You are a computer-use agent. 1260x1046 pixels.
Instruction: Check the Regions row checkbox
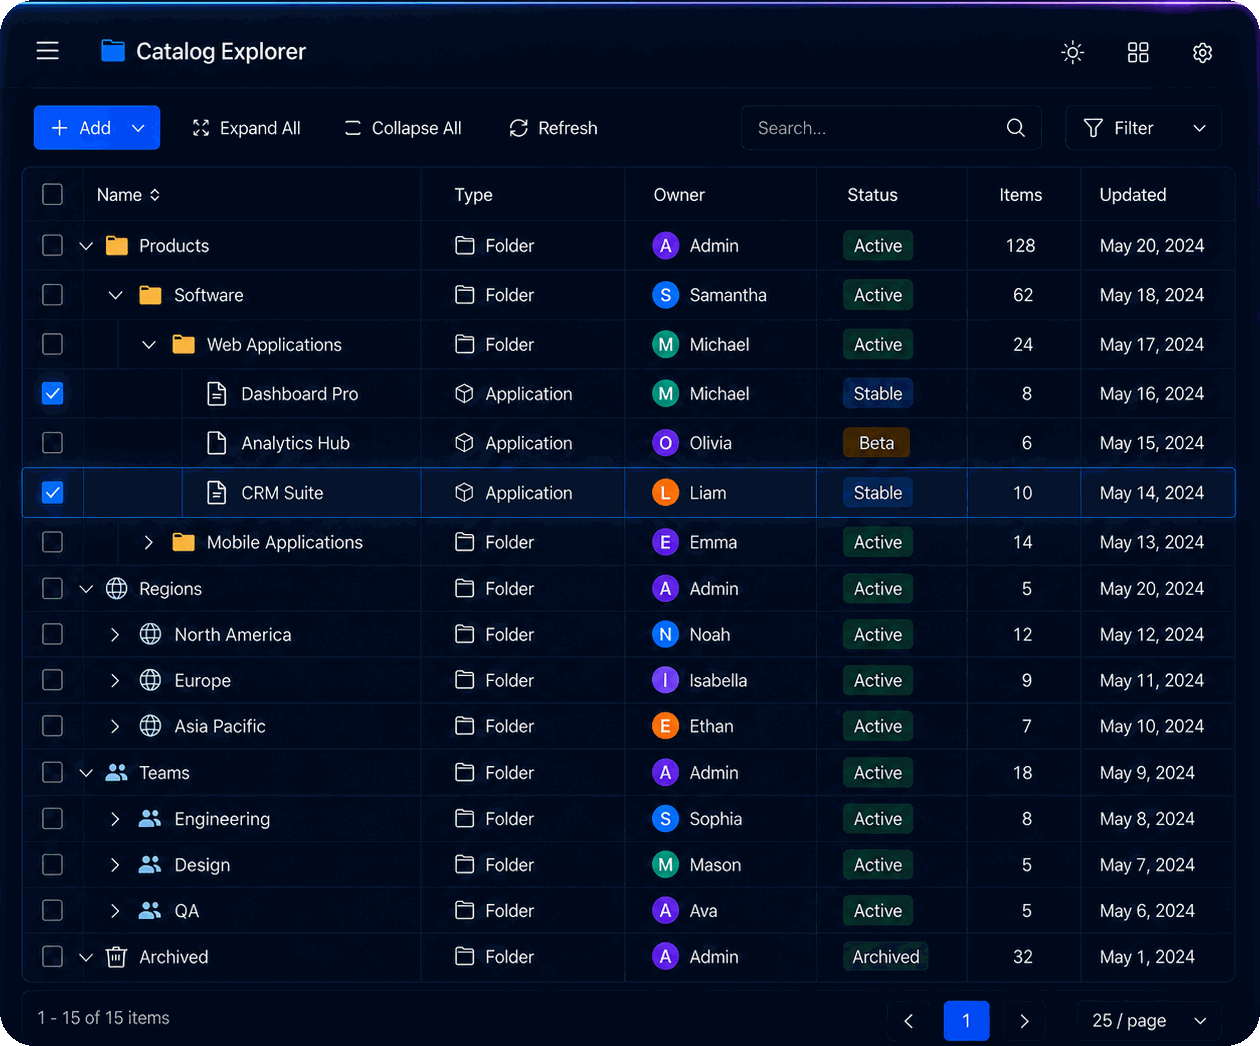pyautogui.click(x=53, y=589)
